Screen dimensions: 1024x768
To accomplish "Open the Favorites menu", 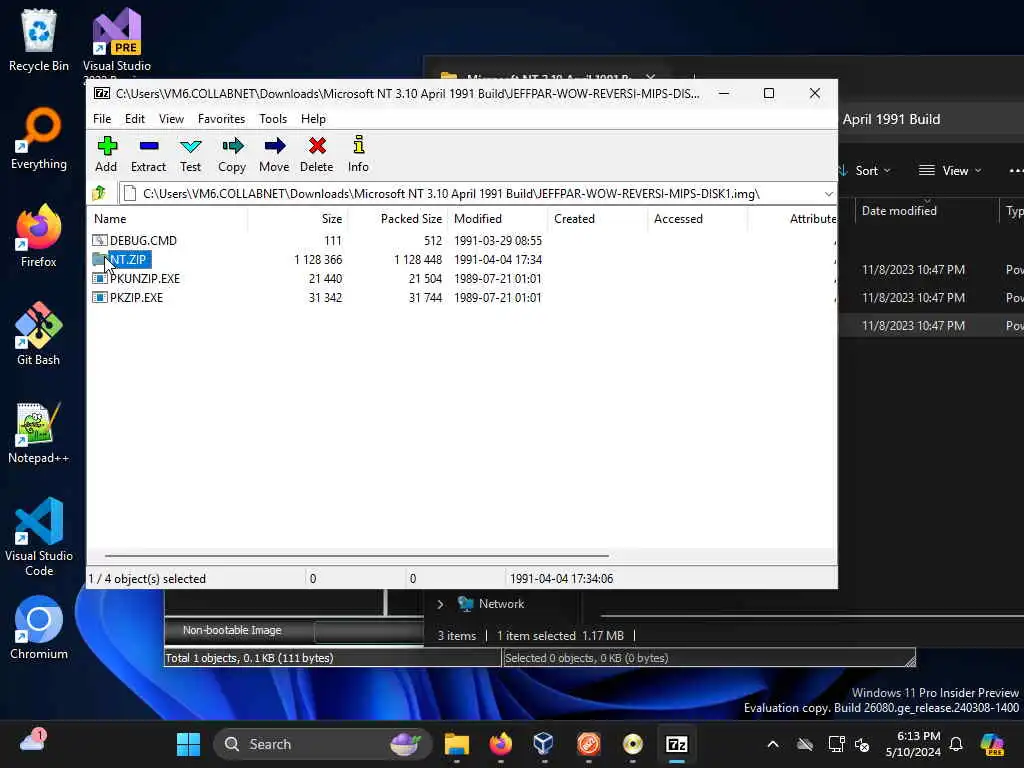I will pyautogui.click(x=221, y=119).
